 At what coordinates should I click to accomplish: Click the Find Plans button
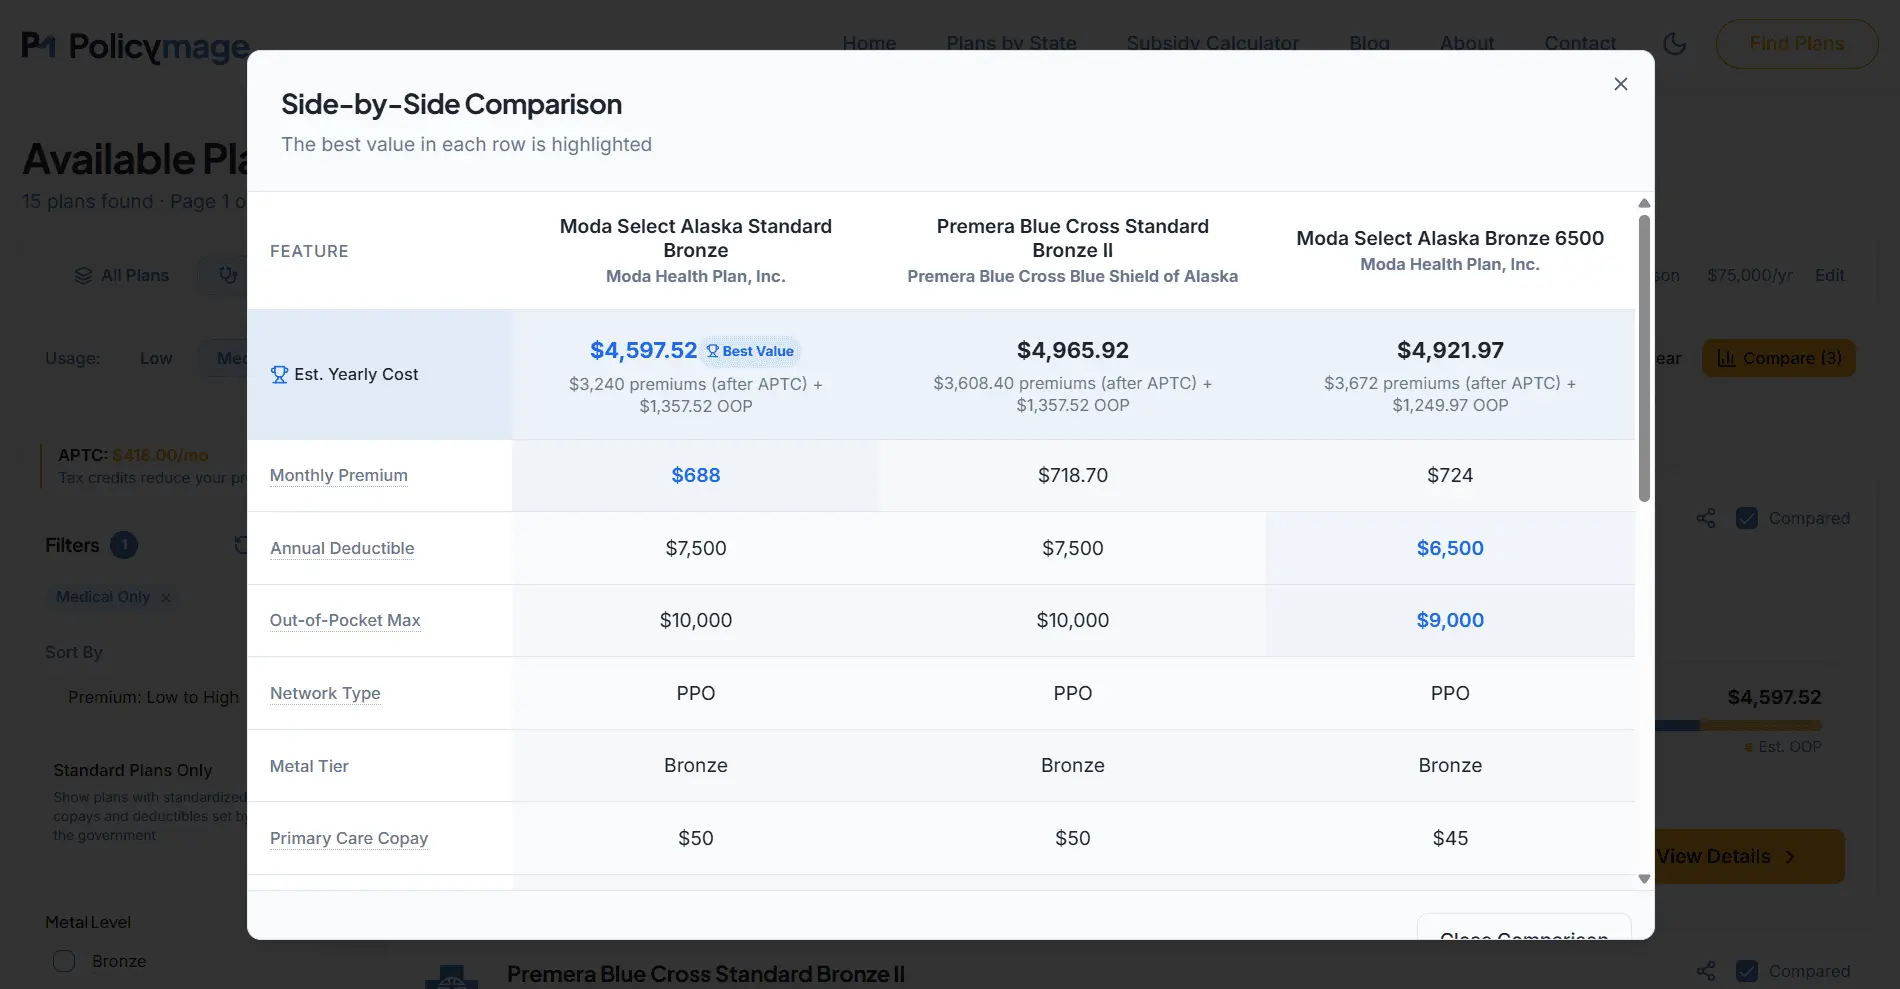coord(1797,44)
